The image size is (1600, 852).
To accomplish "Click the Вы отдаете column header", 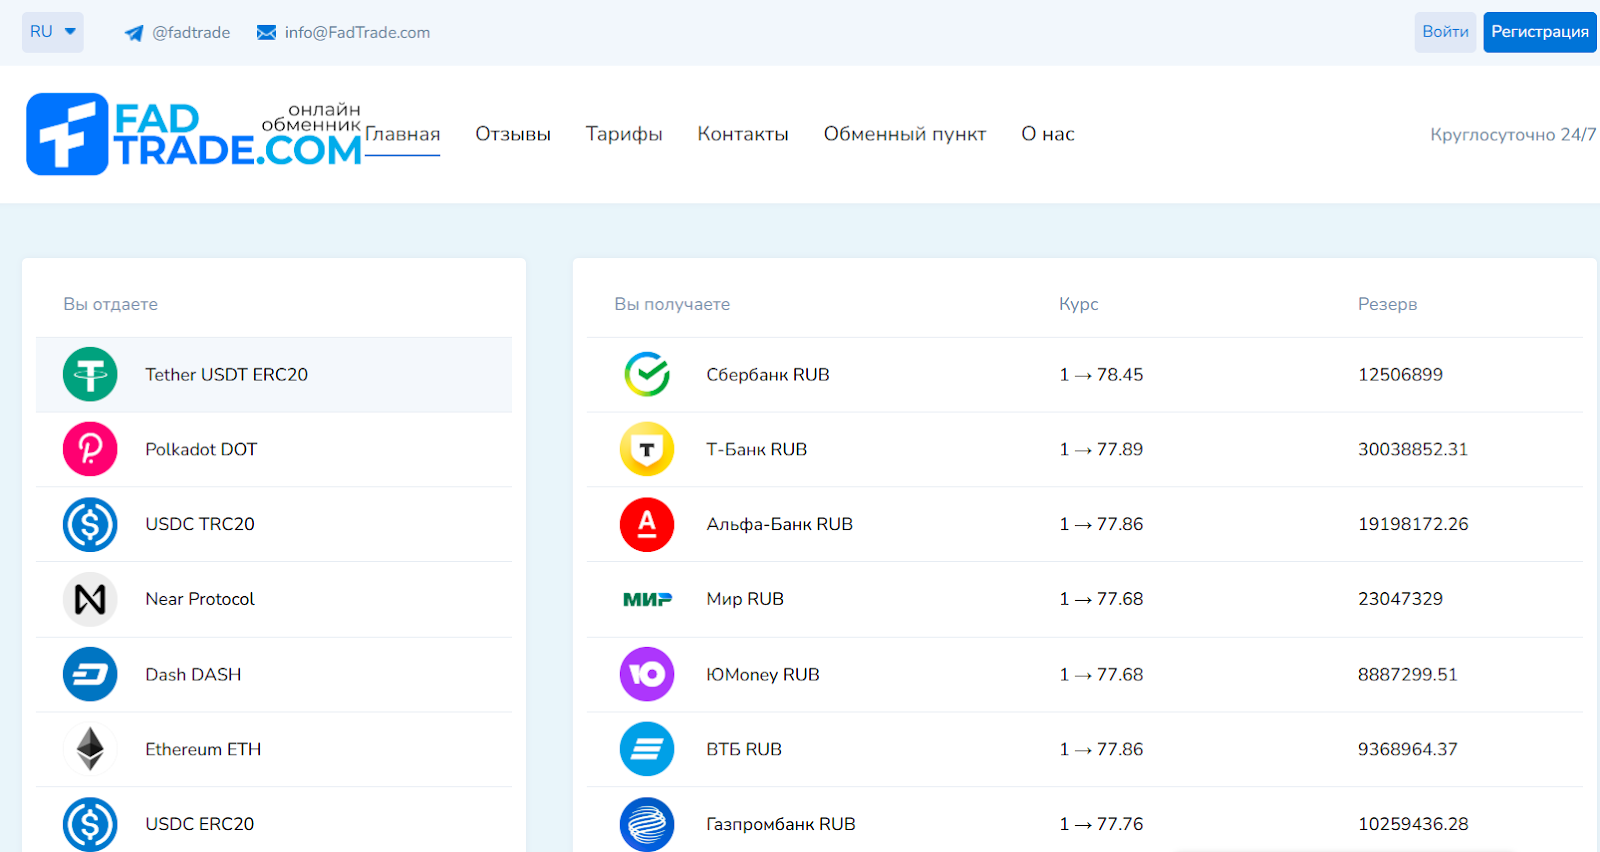I will pyautogui.click(x=110, y=304).
